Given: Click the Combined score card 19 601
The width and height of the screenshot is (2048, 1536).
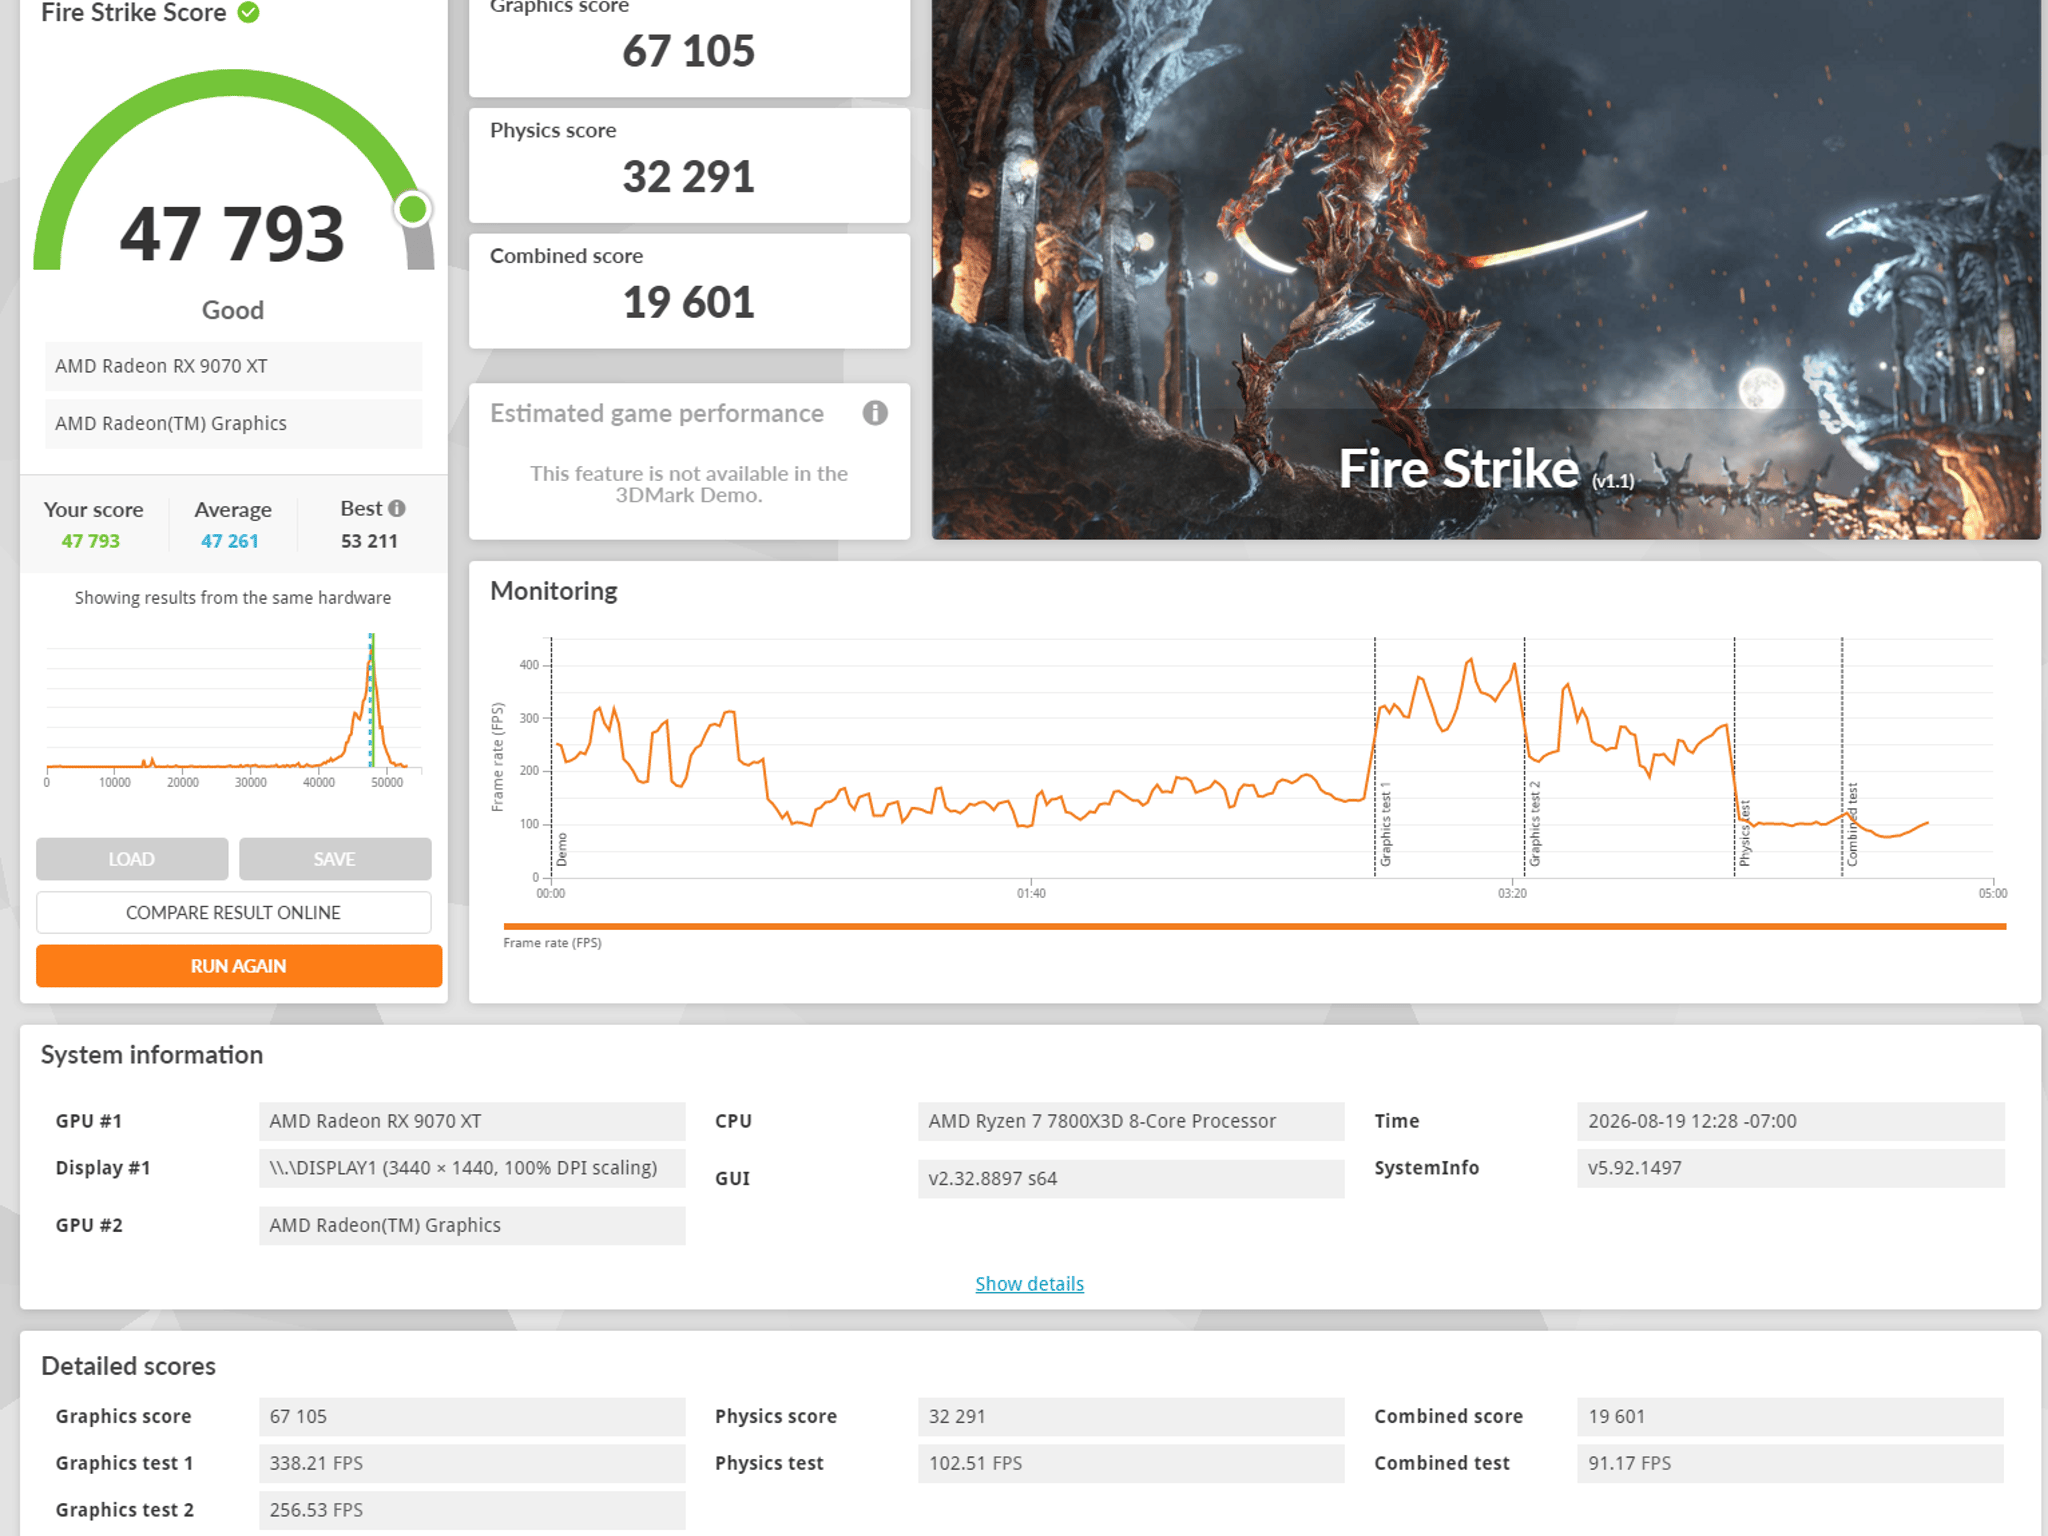Looking at the screenshot, I should pos(689,291).
